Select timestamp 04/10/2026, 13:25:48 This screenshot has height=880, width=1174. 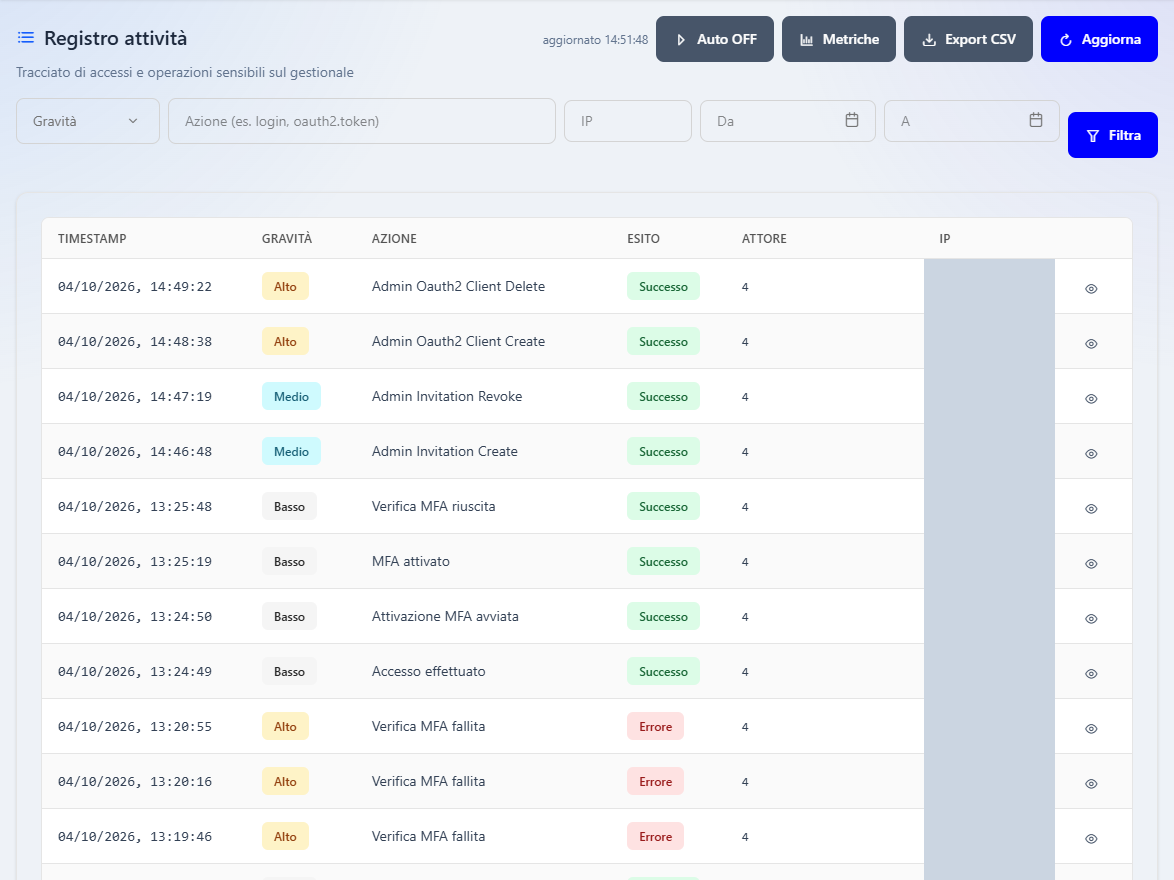(x=135, y=506)
